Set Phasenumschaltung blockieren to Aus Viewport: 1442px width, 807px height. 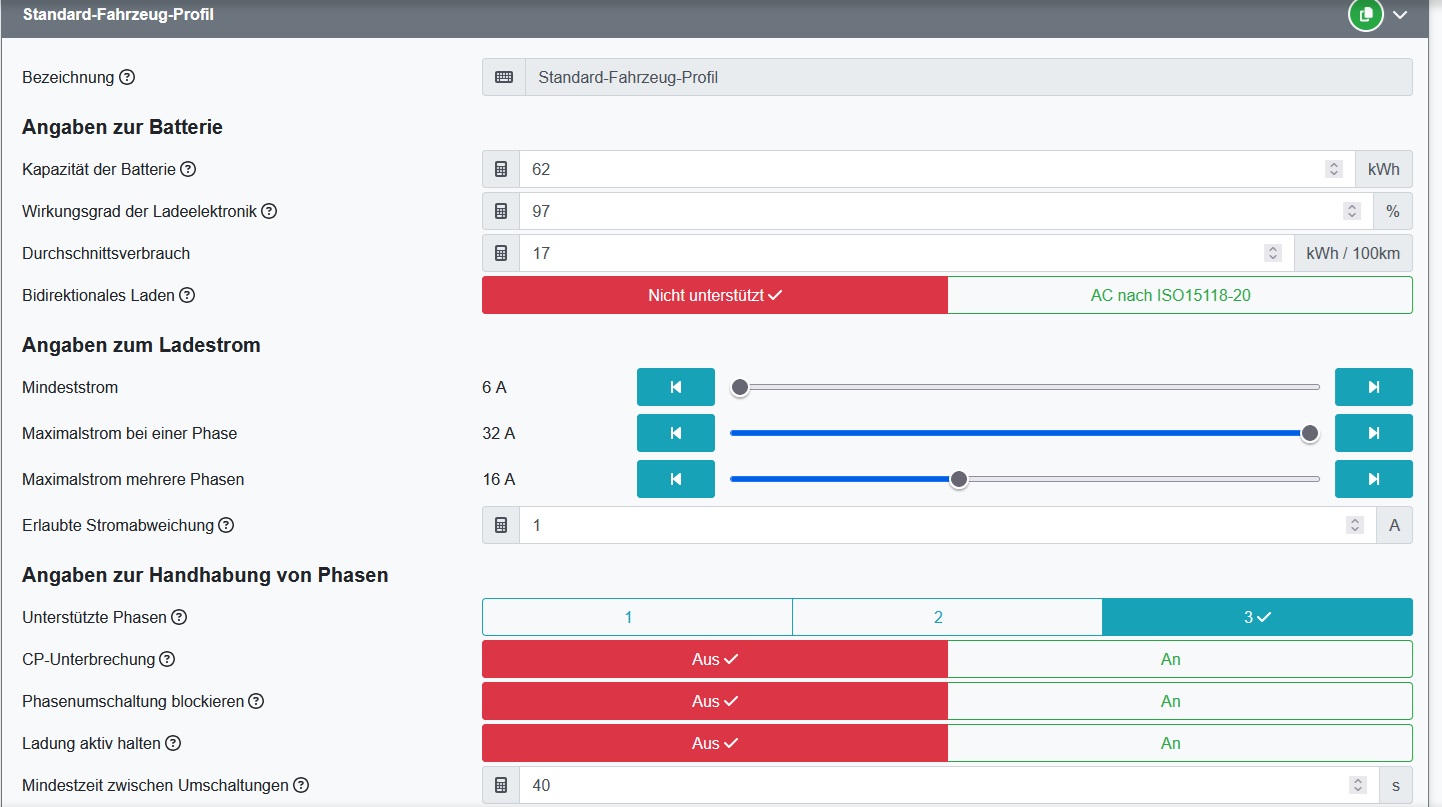coord(715,701)
